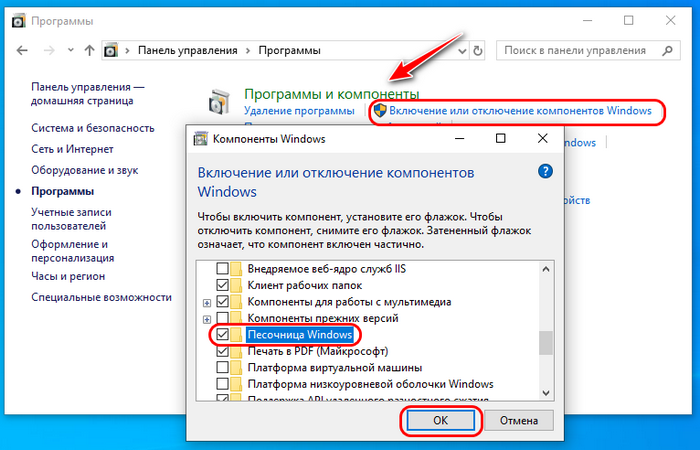Open 'Программы и компоненты' heading link

(x=332, y=94)
